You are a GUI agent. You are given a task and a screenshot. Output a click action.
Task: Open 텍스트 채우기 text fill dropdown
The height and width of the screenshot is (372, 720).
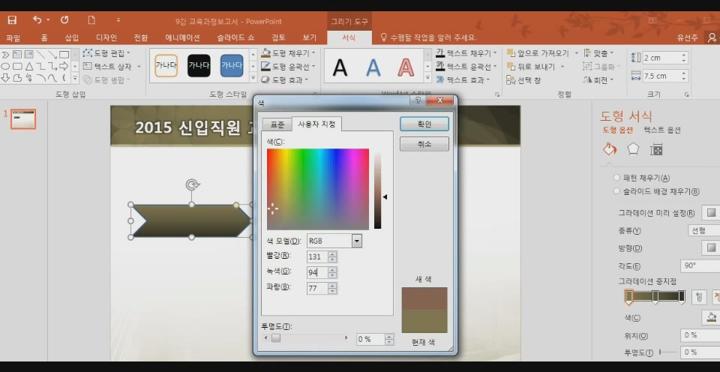click(466, 53)
